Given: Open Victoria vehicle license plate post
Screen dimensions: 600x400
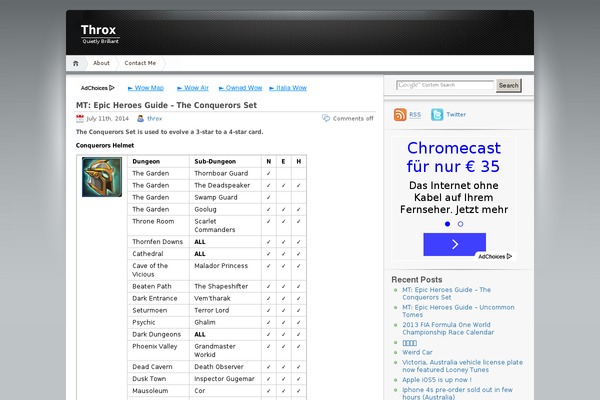Looking at the screenshot, I should click(x=462, y=366).
